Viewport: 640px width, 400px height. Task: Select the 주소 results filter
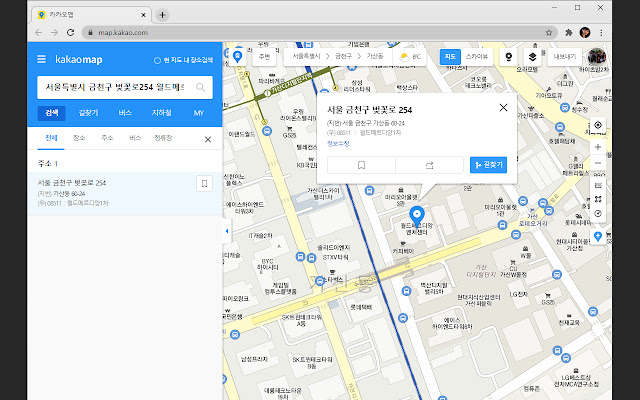pyautogui.click(x=107, y=138)
